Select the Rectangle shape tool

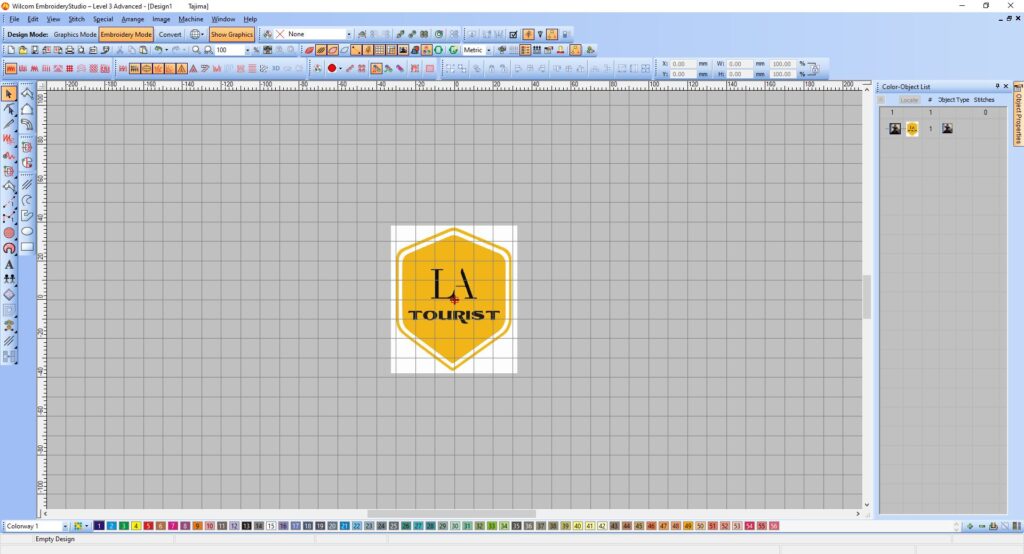click(27, 247)
